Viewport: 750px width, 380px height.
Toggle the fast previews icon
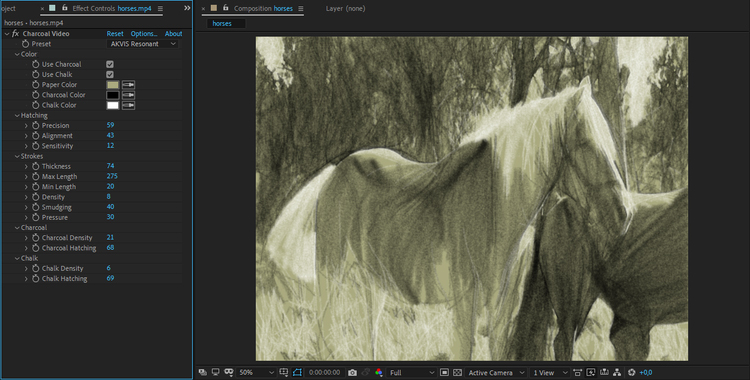point(591,372)
